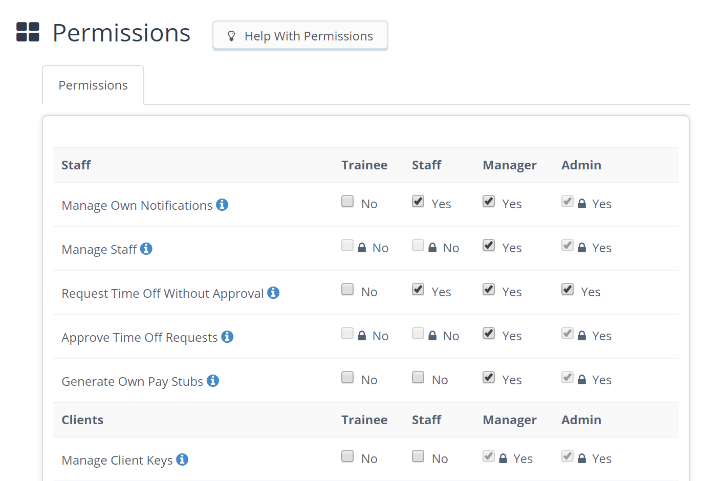
Task: Enable Request Time Off Without Approval for Trainee
Action: [x=348, y=289]
